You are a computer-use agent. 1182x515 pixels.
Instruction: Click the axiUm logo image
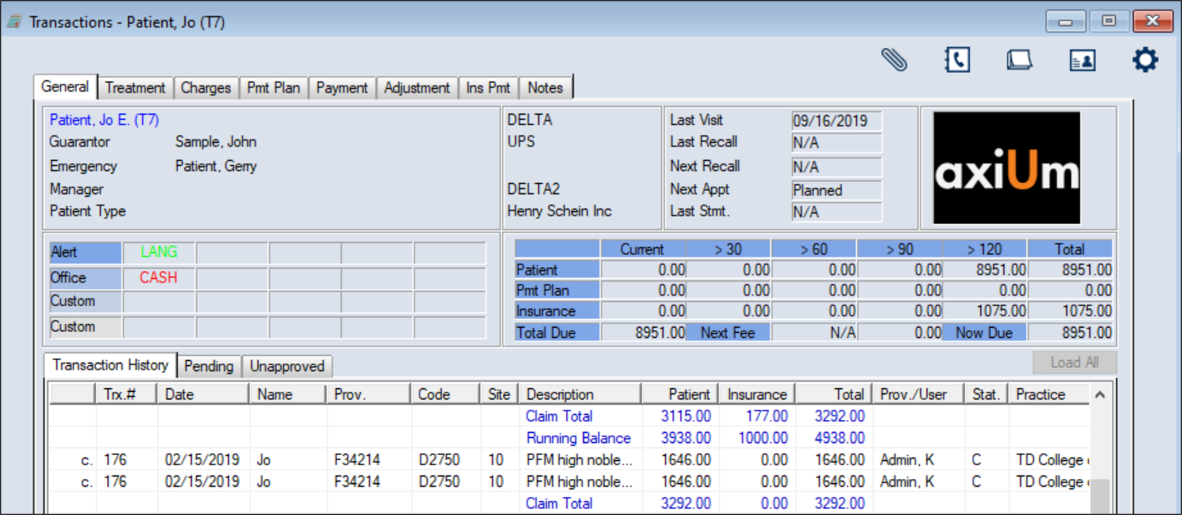point(1006,168)
